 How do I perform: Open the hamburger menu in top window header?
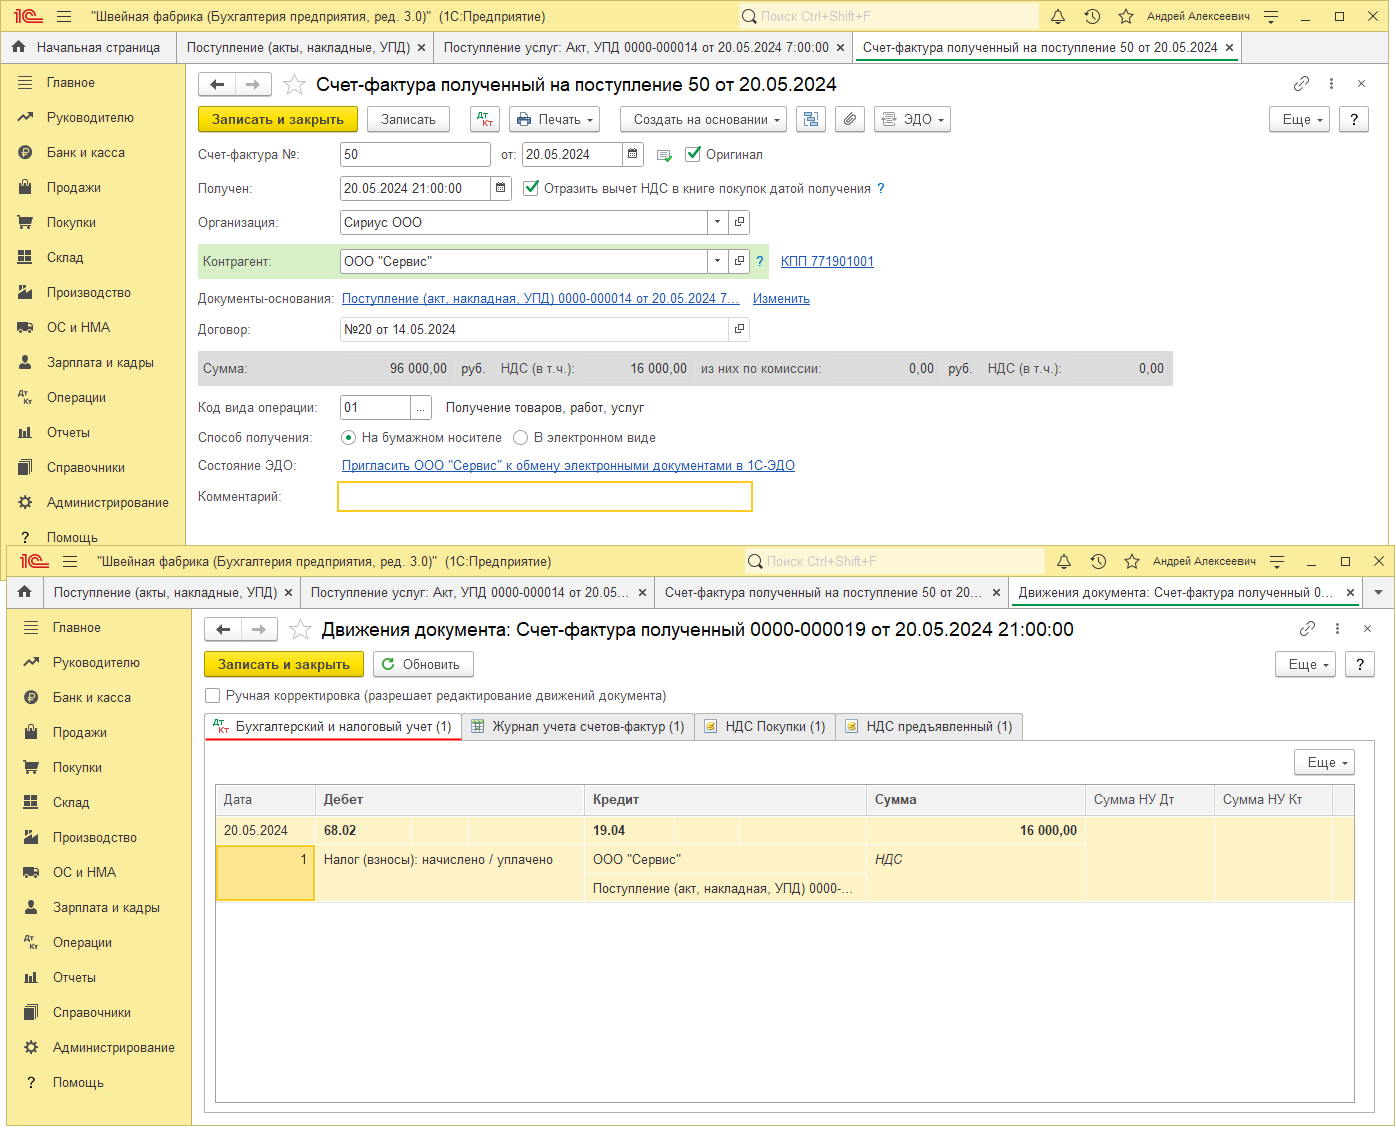point(64,16)
